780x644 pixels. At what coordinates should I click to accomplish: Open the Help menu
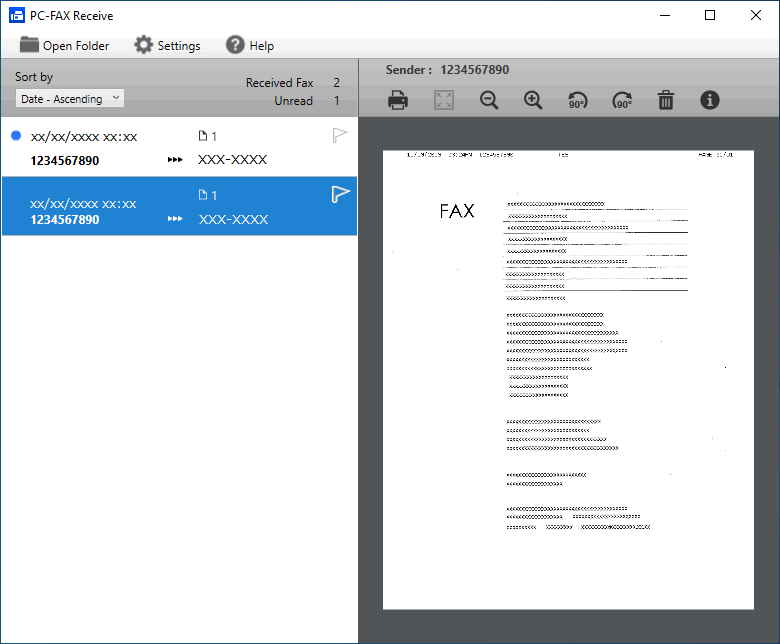click(249, 45)
